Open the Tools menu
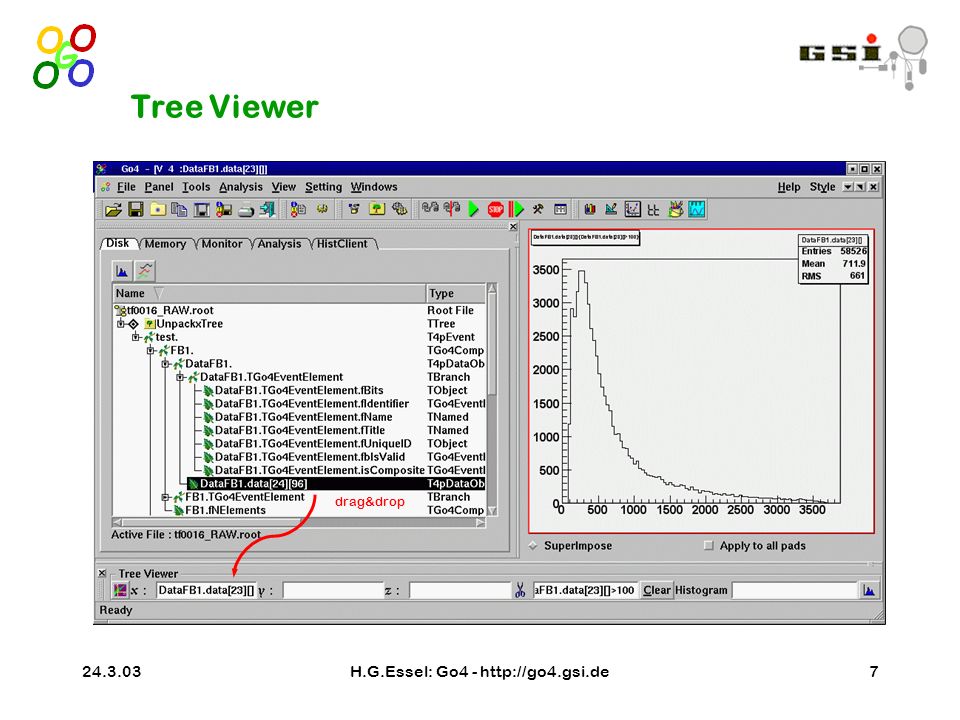 click(196, 187)
